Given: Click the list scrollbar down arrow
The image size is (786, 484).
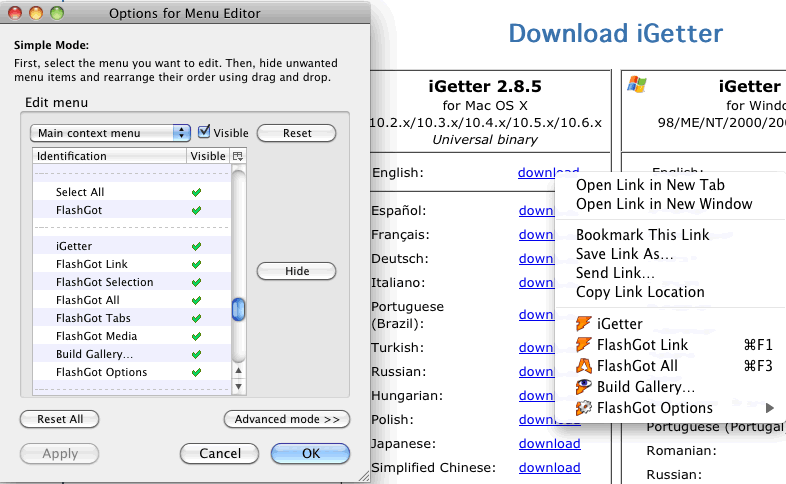Looking at the screenshot, I should 239,386.
